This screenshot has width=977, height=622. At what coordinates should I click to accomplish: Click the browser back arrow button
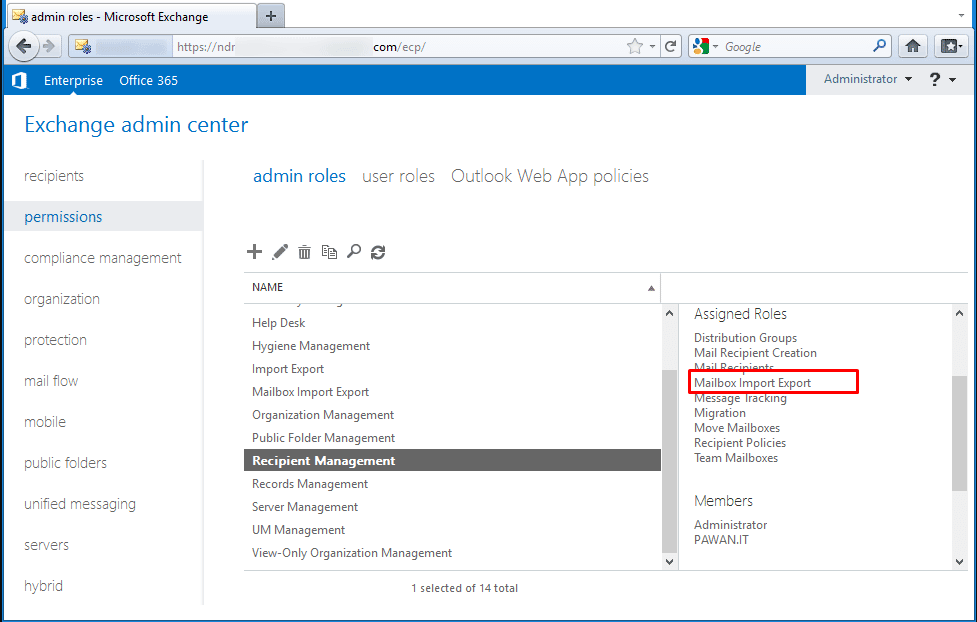point(24,46)
